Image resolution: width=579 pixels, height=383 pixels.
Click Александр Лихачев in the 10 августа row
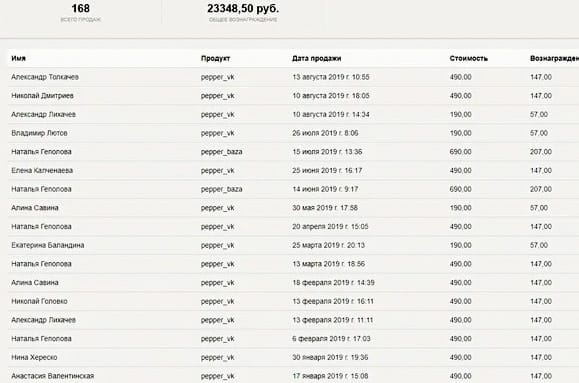(44, 114)
